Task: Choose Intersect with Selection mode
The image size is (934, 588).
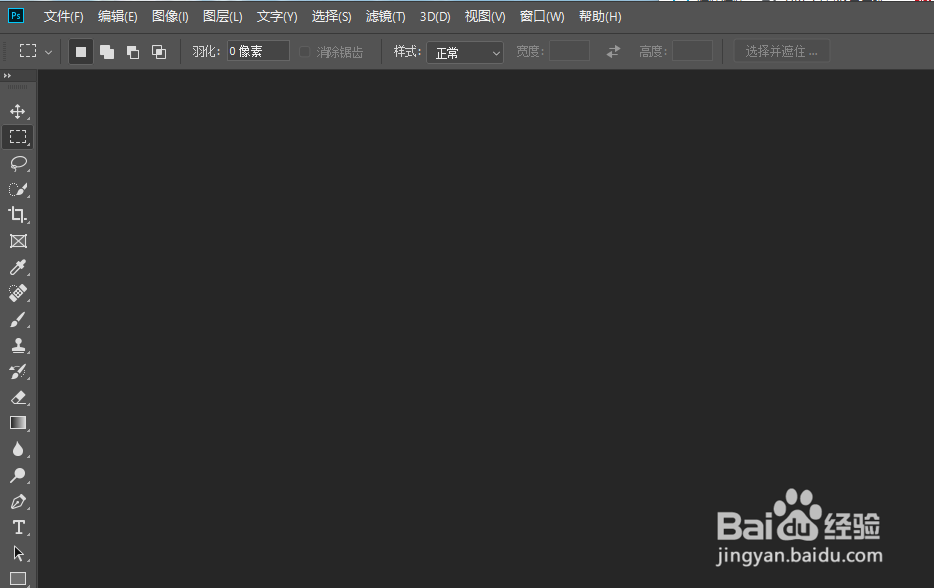Action: click(159, 52)
